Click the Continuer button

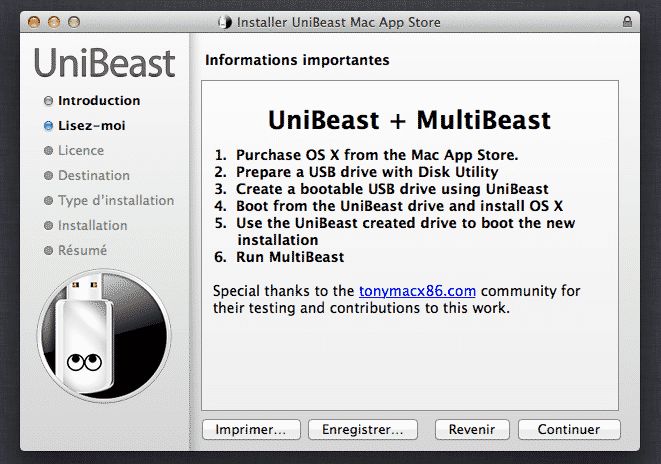pos(569,429)
